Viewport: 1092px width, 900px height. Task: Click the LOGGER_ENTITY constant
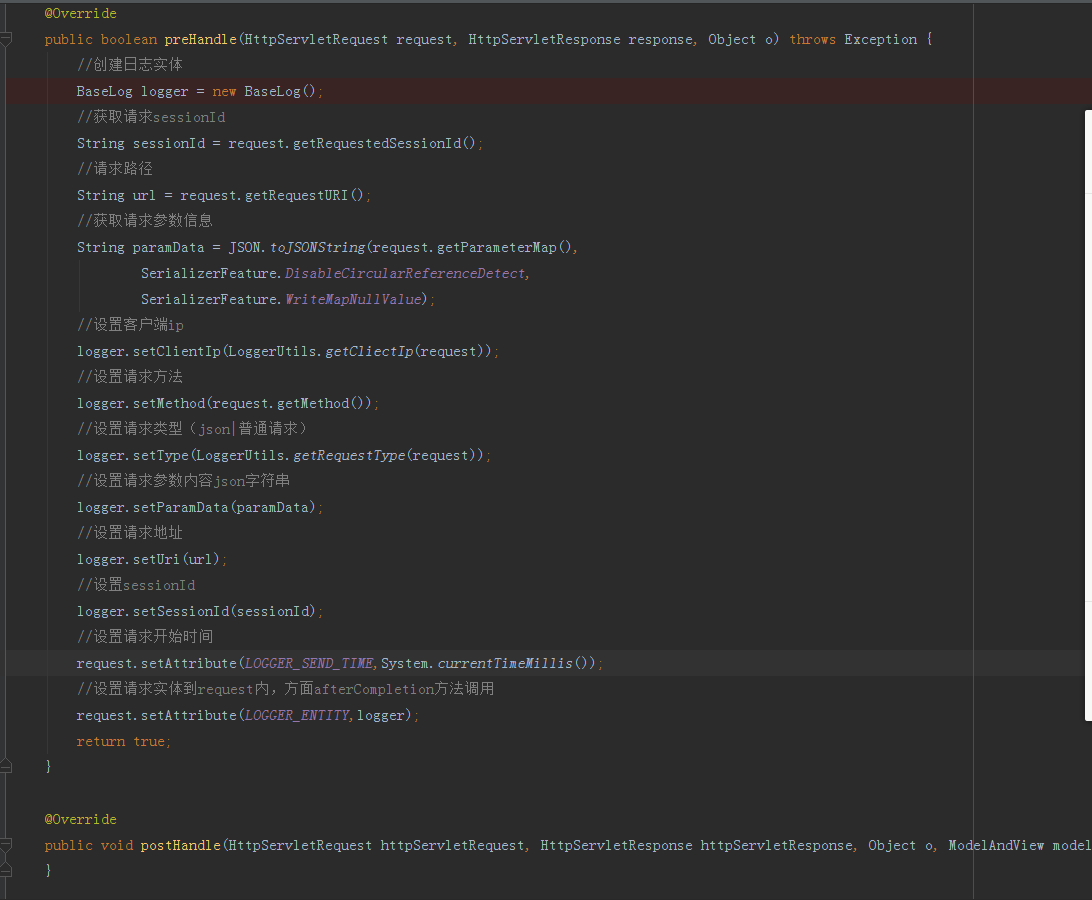(x=298, y=716)
